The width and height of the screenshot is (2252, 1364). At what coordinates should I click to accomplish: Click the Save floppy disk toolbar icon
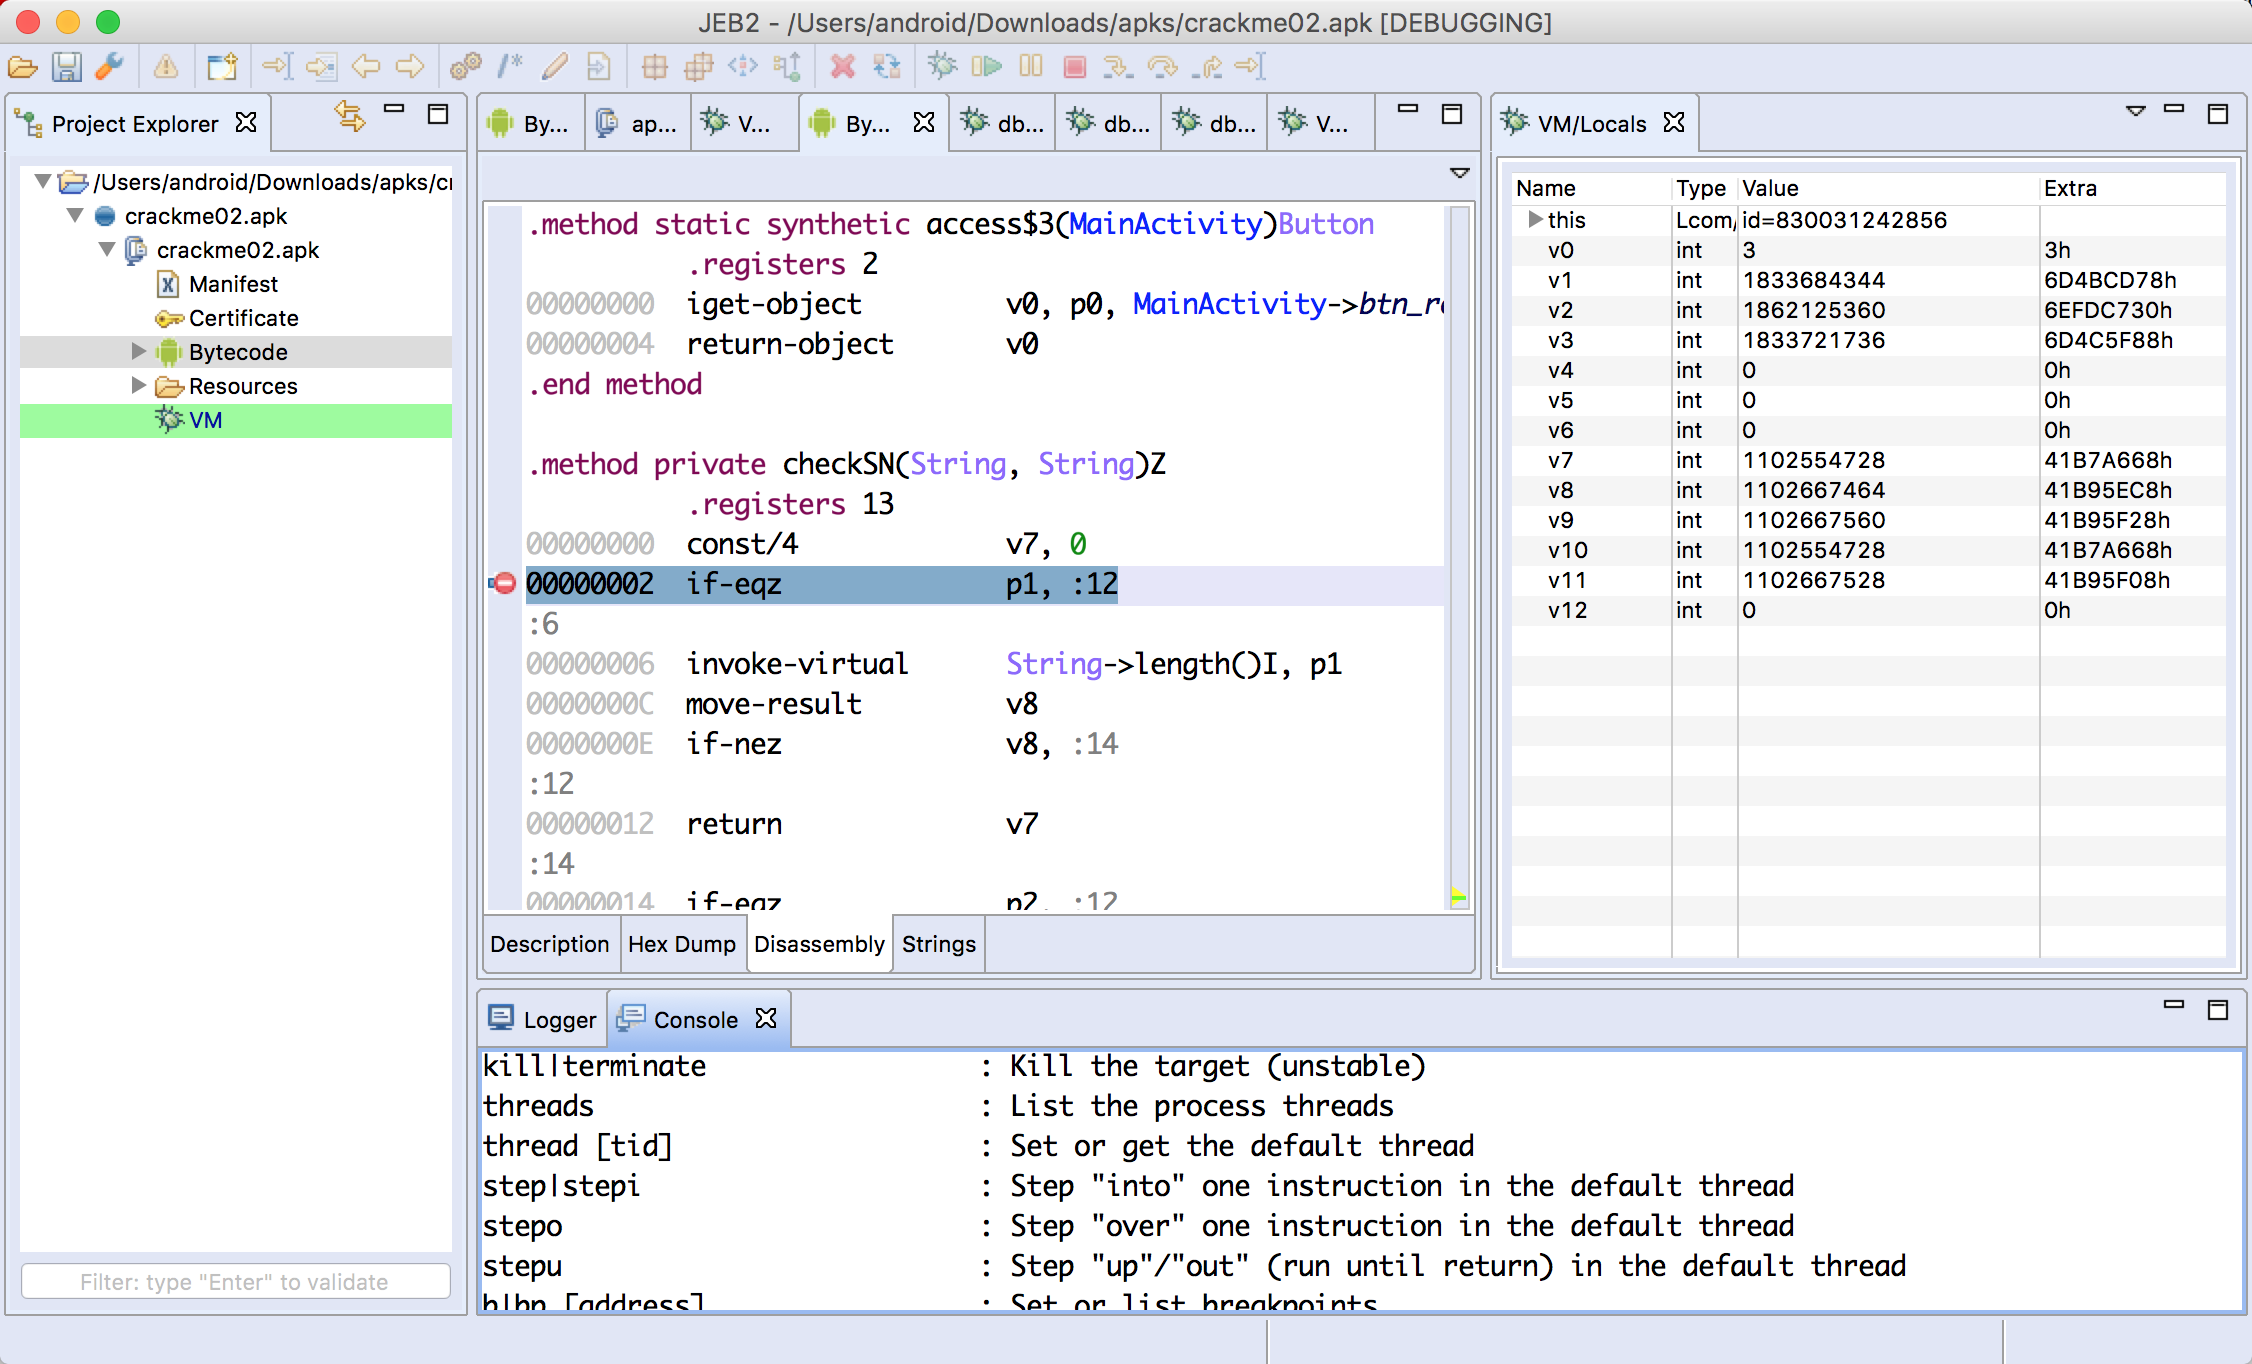pyautogui.click(x=66, y=68)
